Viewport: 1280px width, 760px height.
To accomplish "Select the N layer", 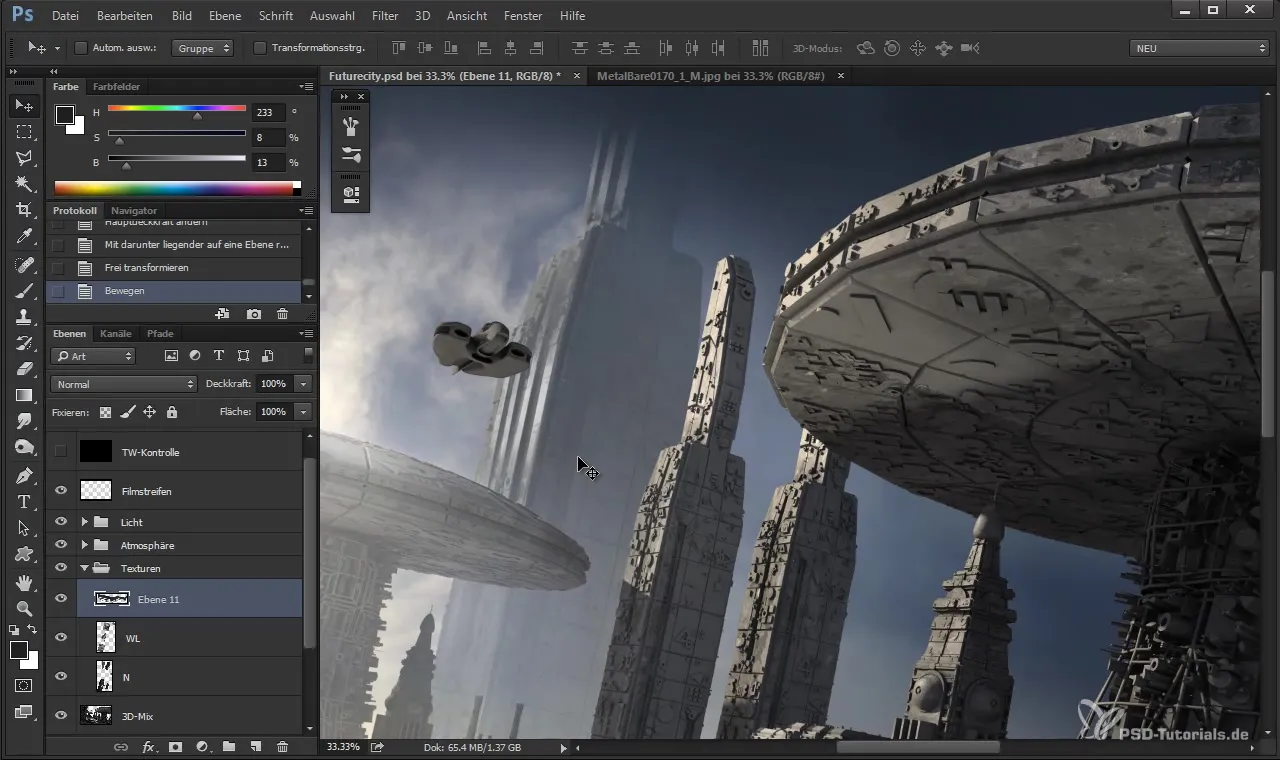I will [x=175, y=677].
